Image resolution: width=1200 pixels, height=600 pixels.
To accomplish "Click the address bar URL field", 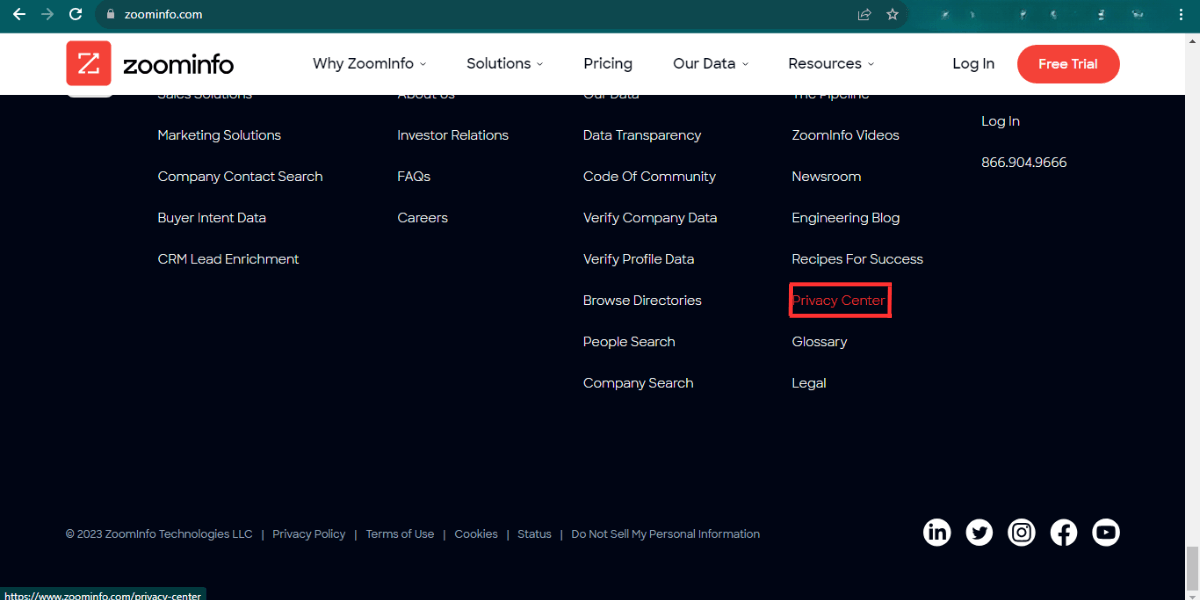I will pos(480,15).
